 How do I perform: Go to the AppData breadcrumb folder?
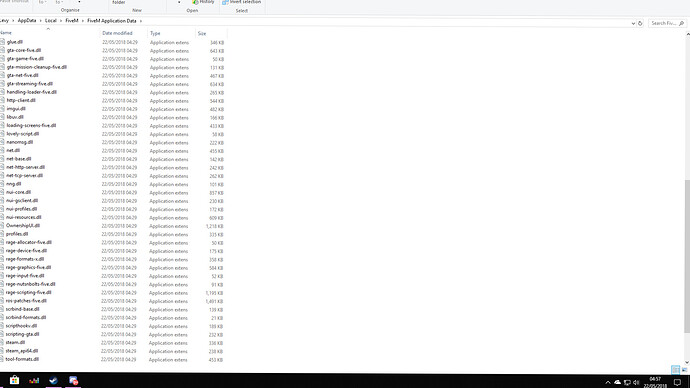(x=27, y=21)
